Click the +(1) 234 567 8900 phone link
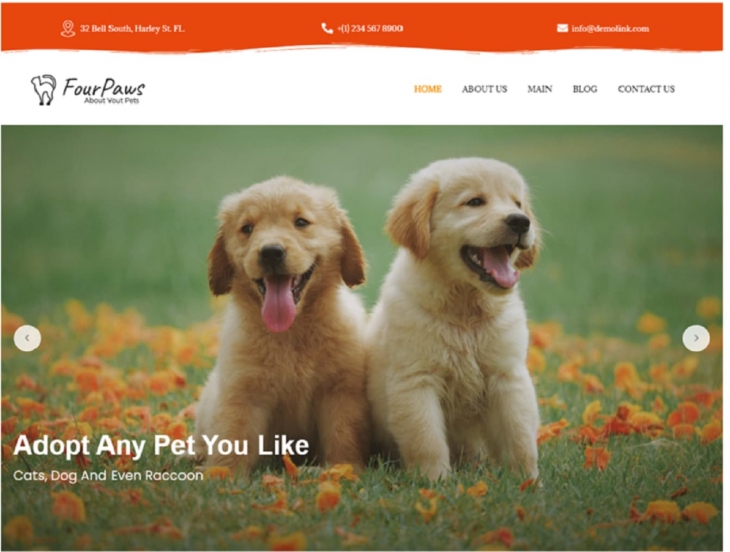Screen dimensions: 730x552 370,28
